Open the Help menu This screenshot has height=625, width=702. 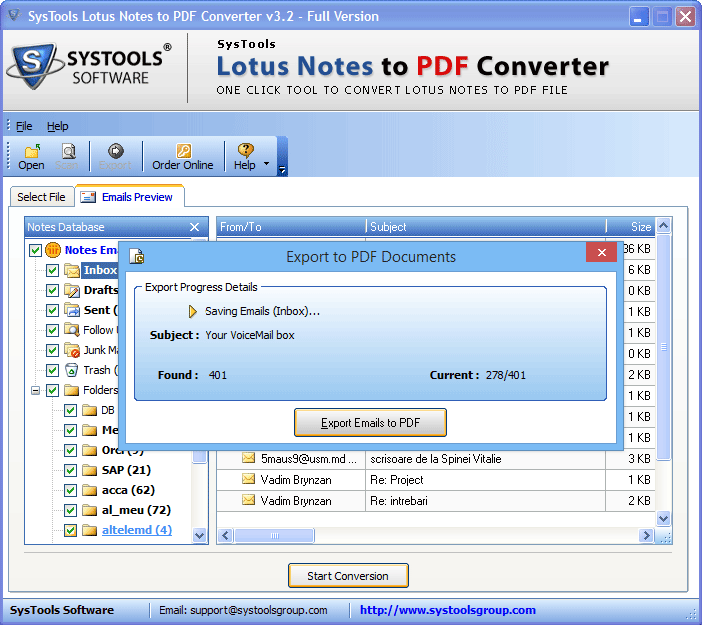pyautogui.click(x=57, y=126)
